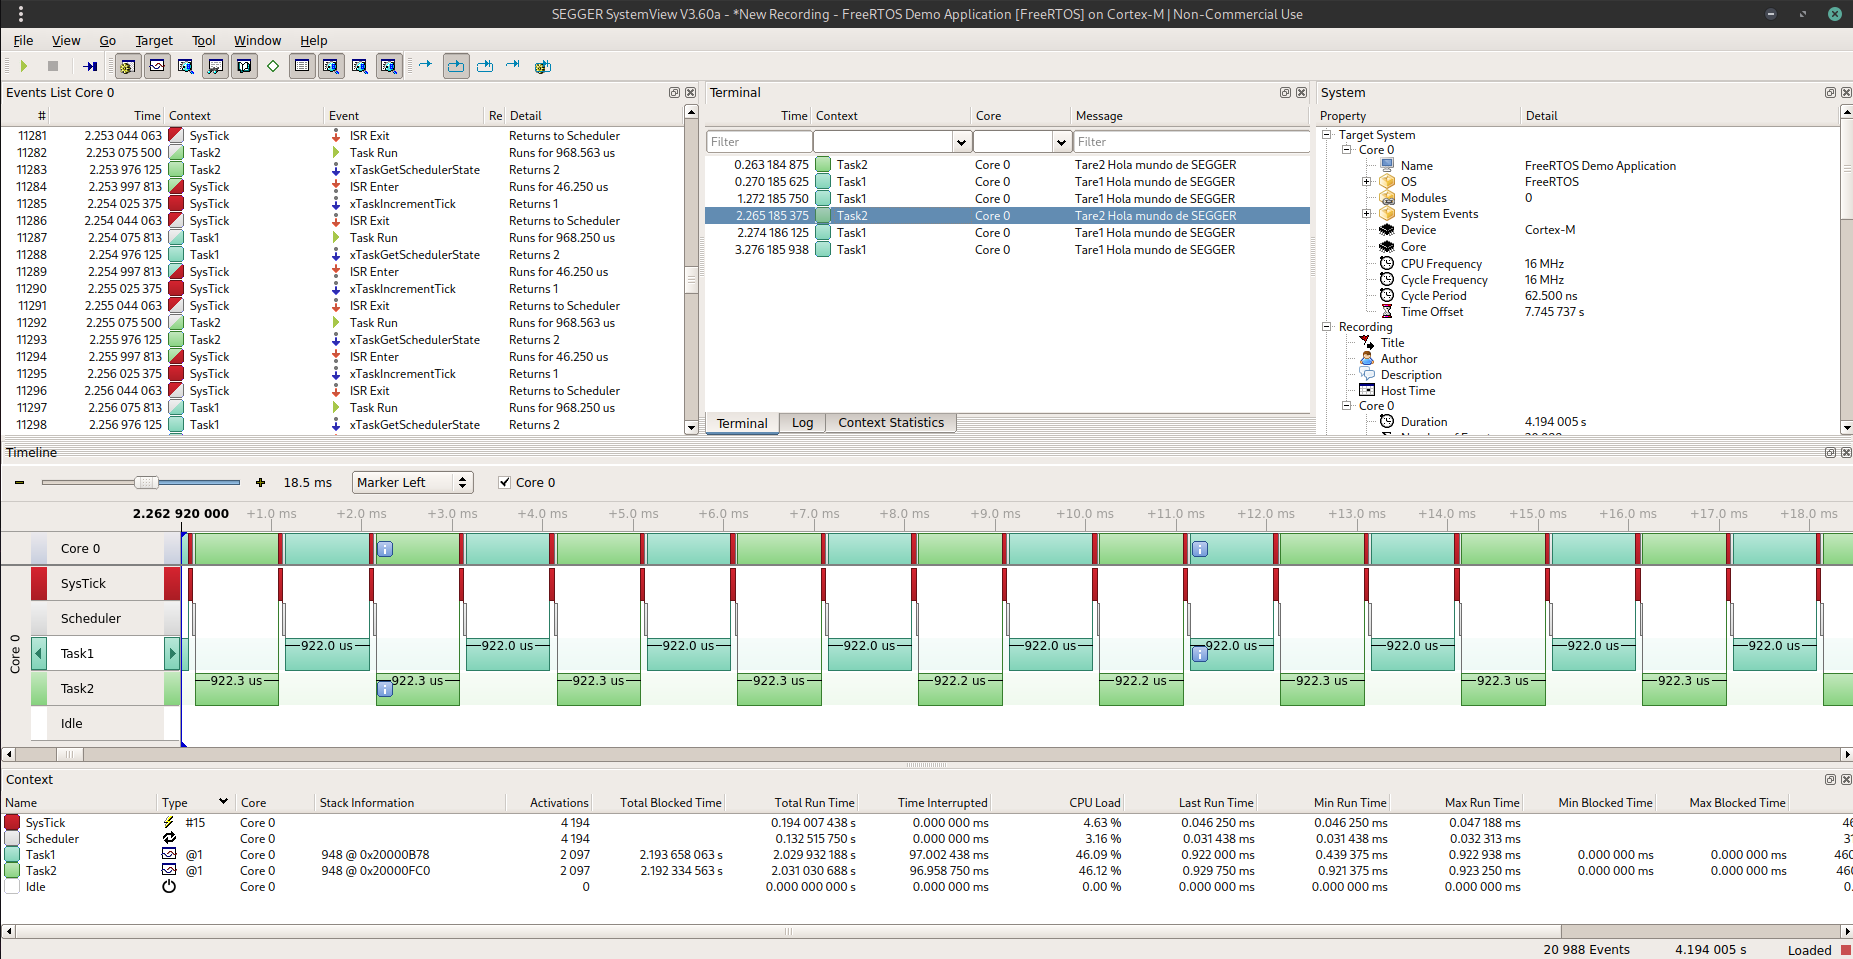Viewport: 1853px width, 959px height.
Task: Click the Terminal Message filter field
Action: click(x=1190, y=142)
